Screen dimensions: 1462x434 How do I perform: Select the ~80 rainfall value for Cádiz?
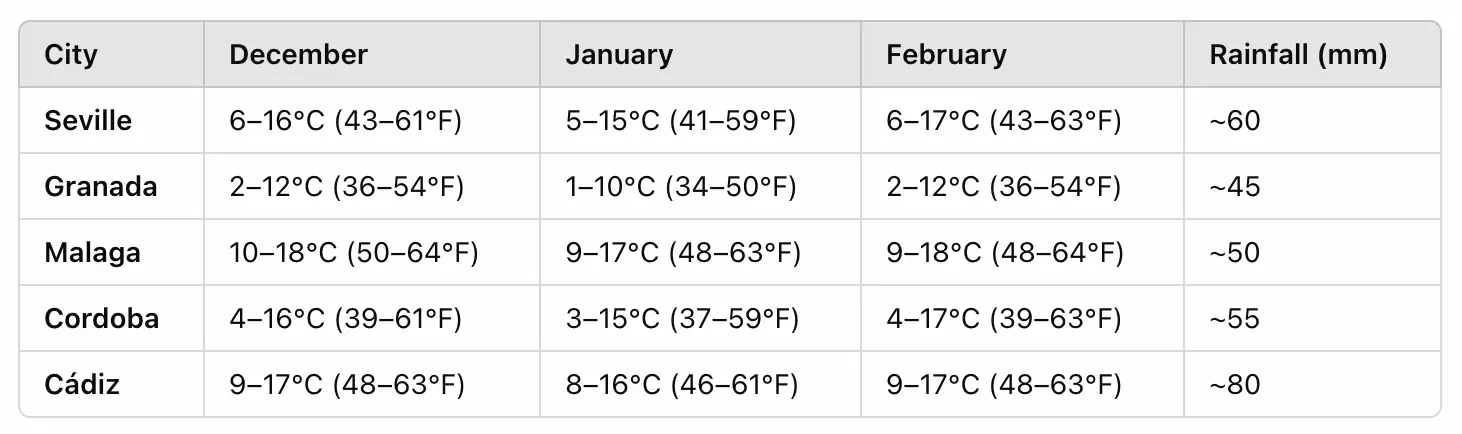1235,384
